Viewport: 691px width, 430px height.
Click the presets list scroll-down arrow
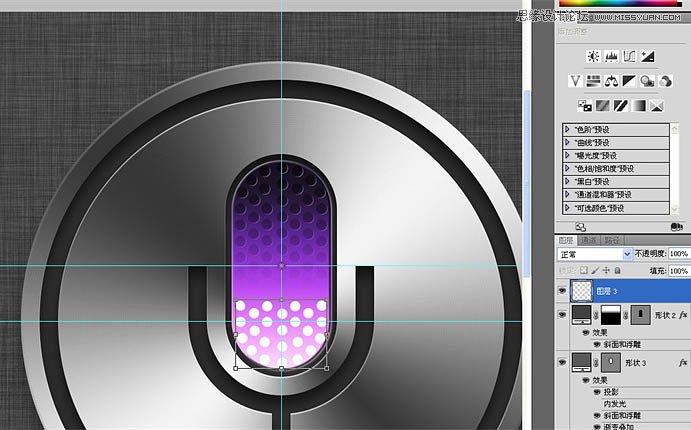coord(674,210)
